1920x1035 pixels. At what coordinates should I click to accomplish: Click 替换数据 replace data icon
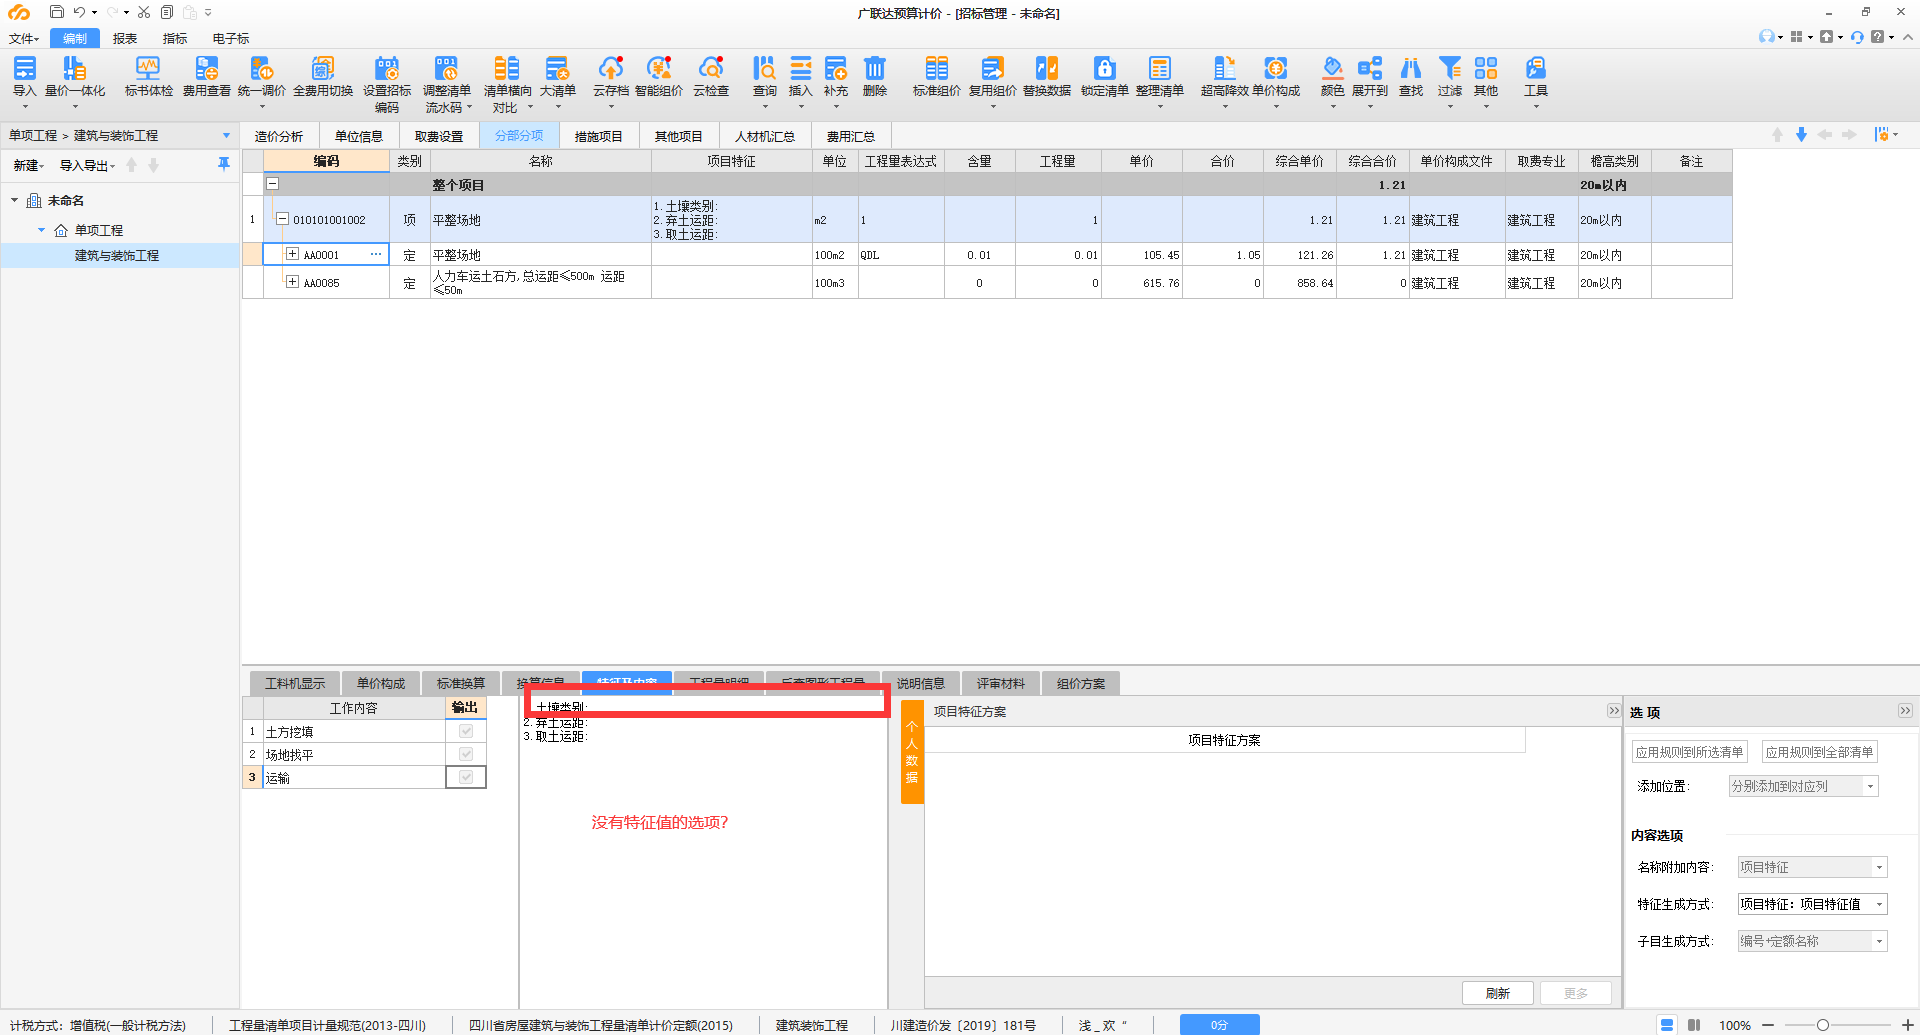tap(1047, 68)
